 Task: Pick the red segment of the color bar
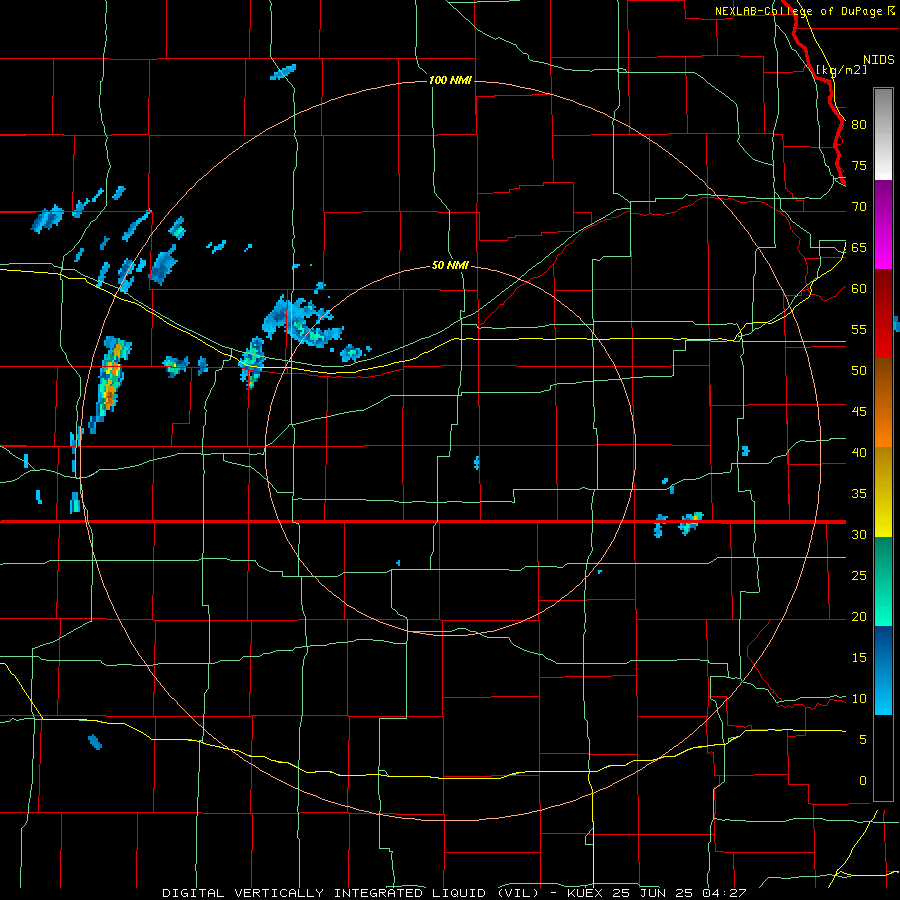883,313
